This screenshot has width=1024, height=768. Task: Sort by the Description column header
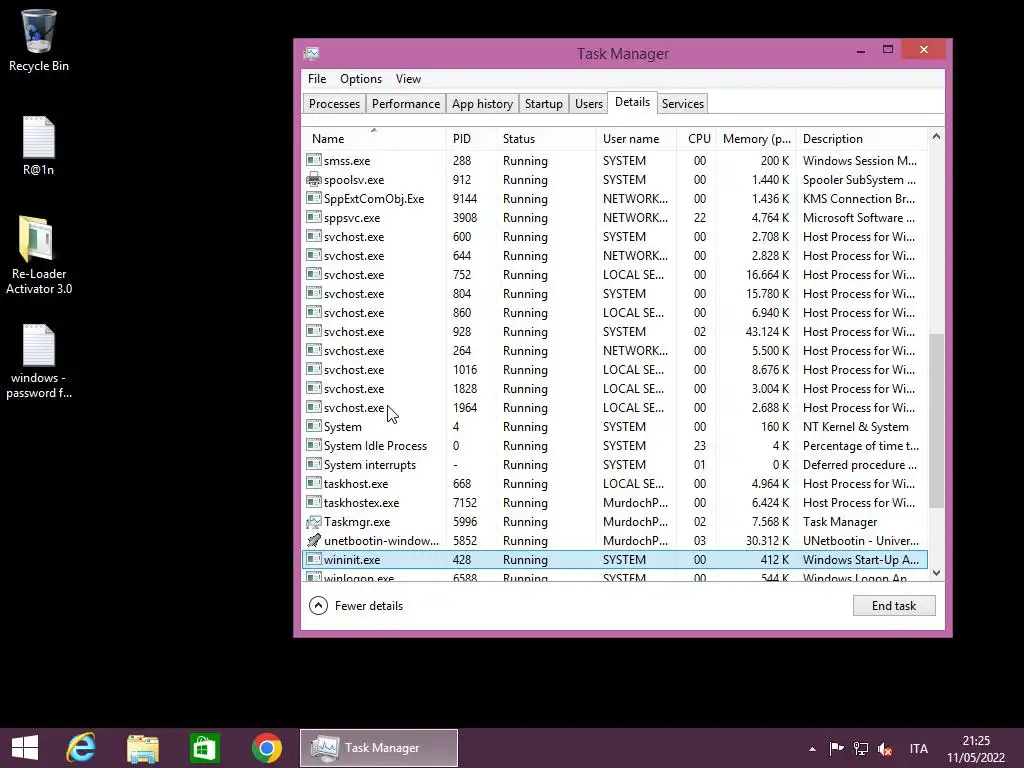(861, 138)
